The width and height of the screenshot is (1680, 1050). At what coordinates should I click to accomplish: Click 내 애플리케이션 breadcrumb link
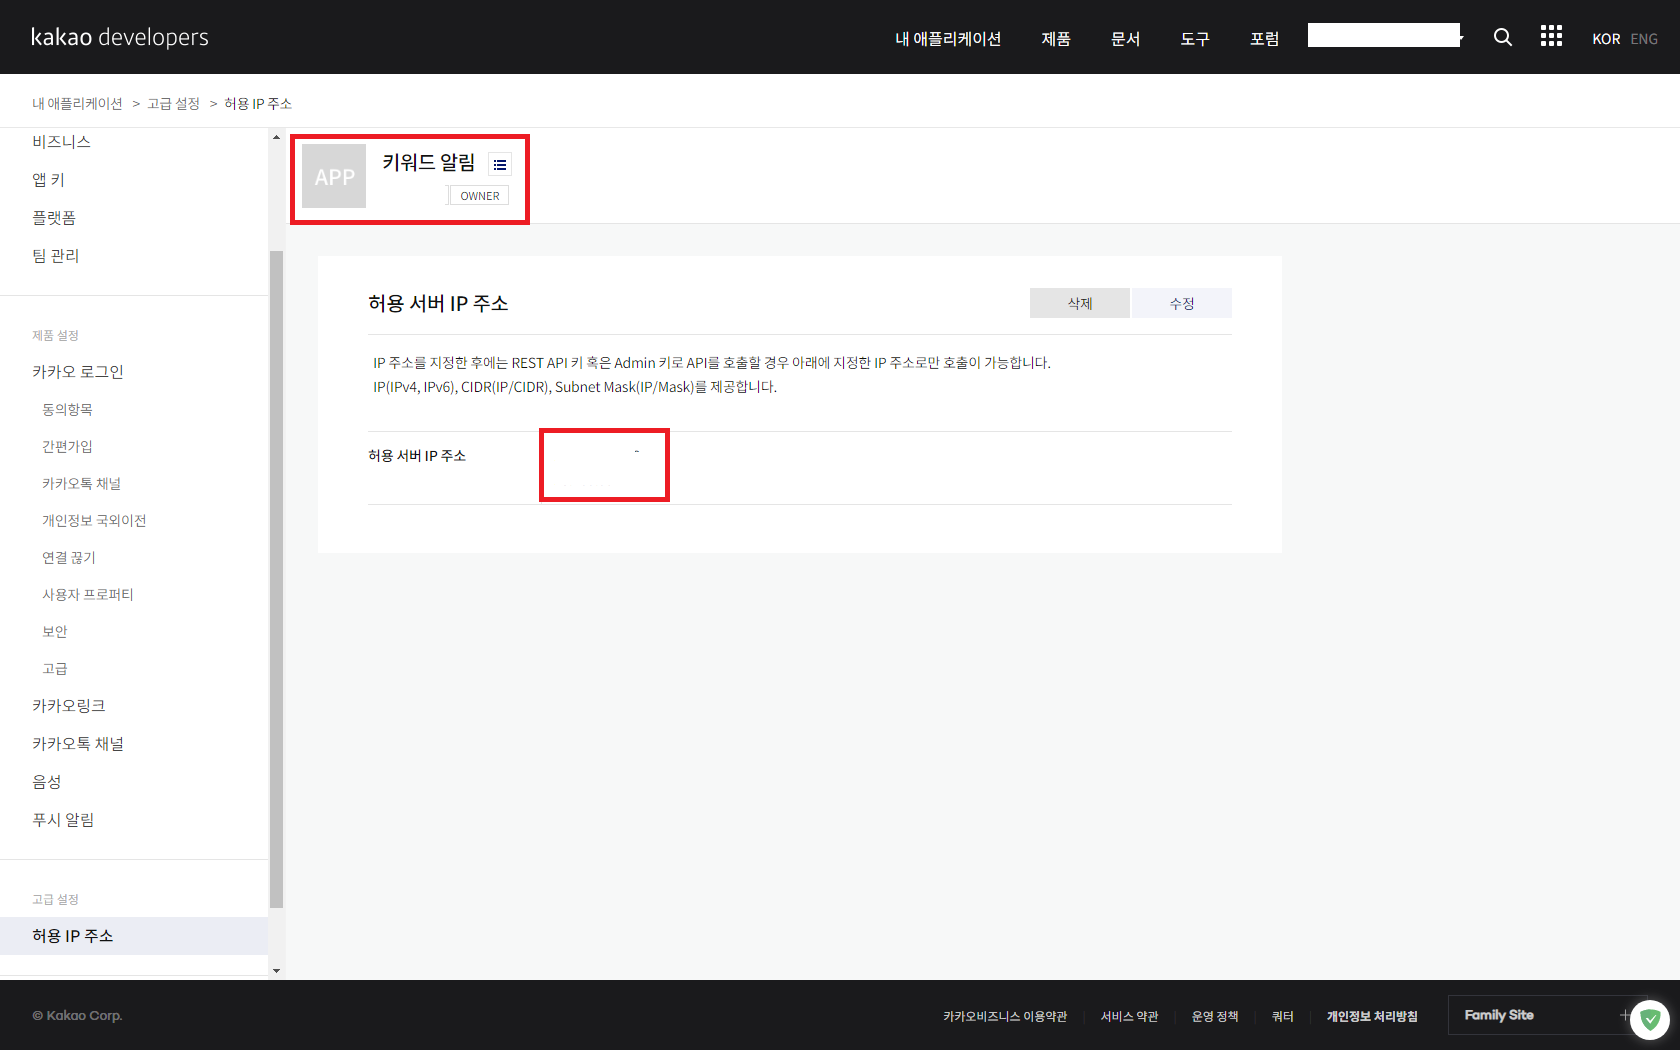[77, 104]
